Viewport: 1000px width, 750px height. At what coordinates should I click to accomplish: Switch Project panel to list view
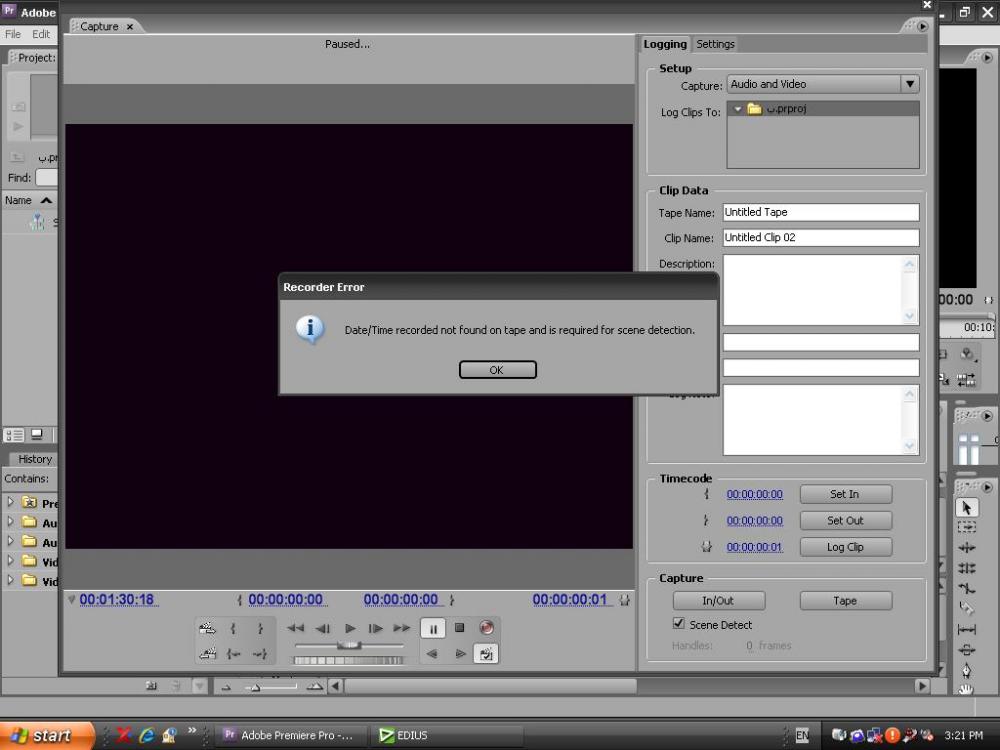coord(14,435)
